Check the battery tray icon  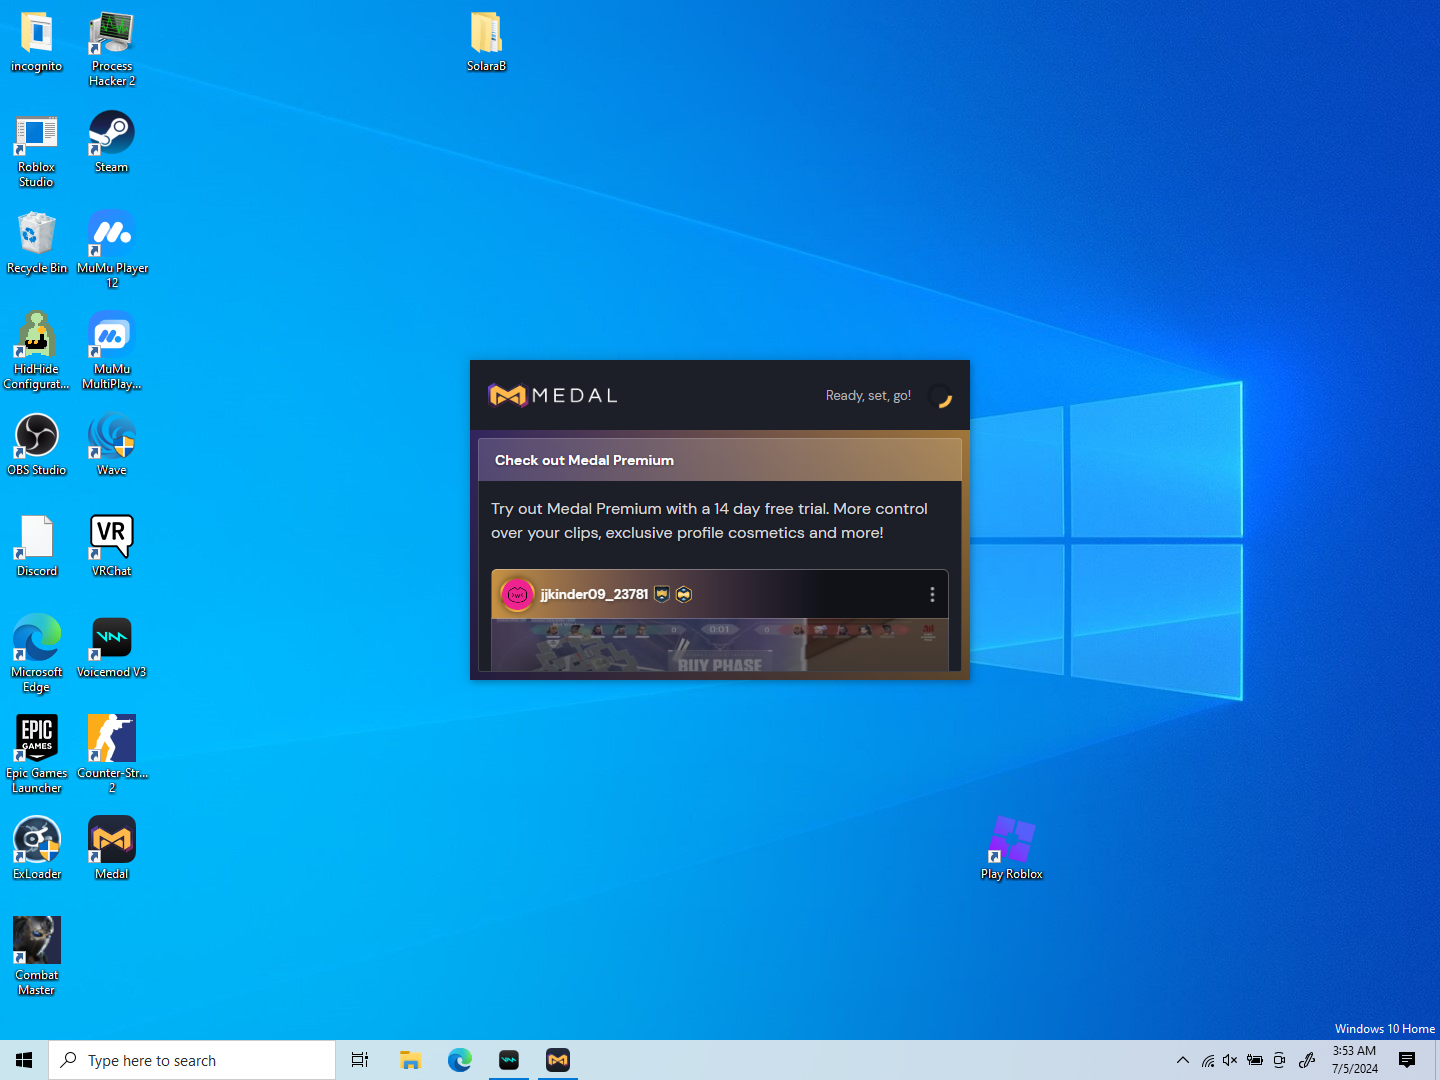[x=1255, y=1060]
